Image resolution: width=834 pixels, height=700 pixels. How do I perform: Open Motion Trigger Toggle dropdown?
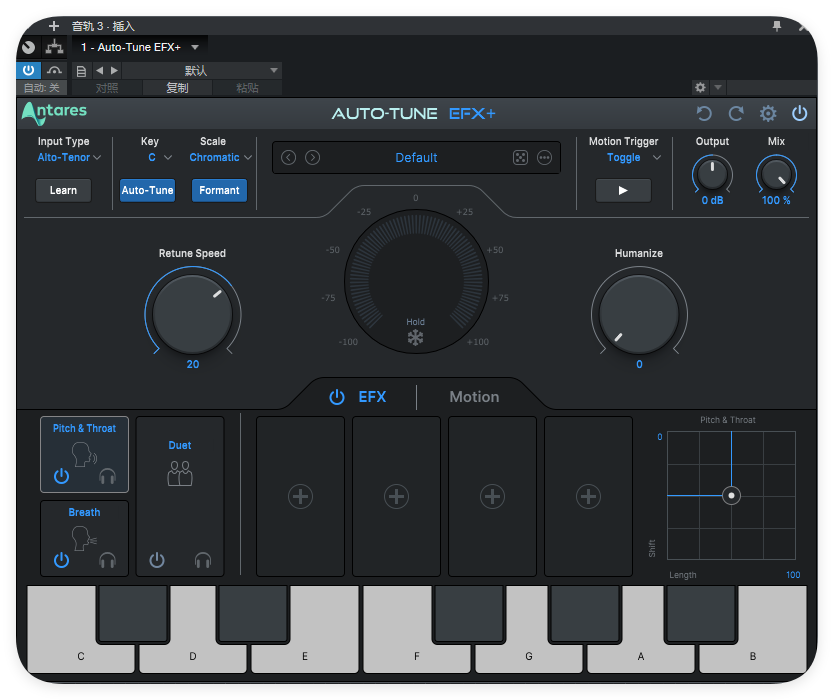634,157
